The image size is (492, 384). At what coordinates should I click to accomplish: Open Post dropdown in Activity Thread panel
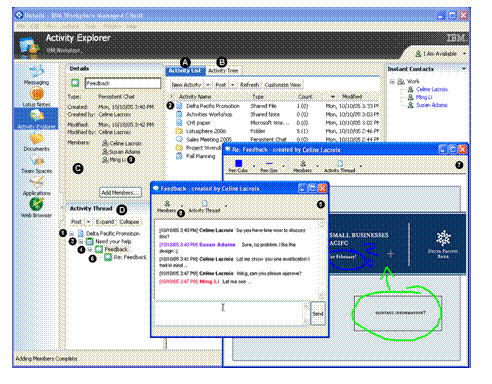point(88,222)
